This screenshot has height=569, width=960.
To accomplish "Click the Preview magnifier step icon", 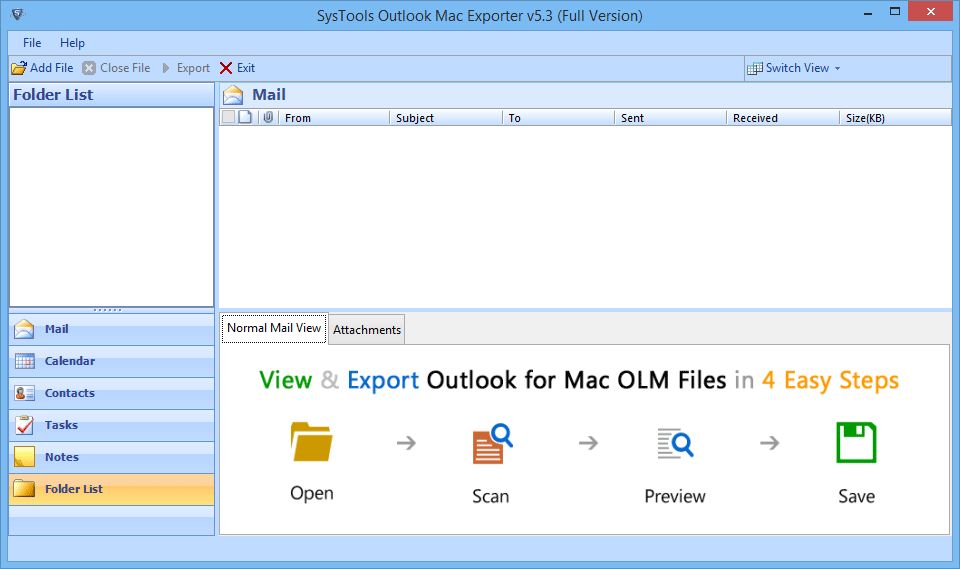I will pyautogui.click(x=675, y=443).
